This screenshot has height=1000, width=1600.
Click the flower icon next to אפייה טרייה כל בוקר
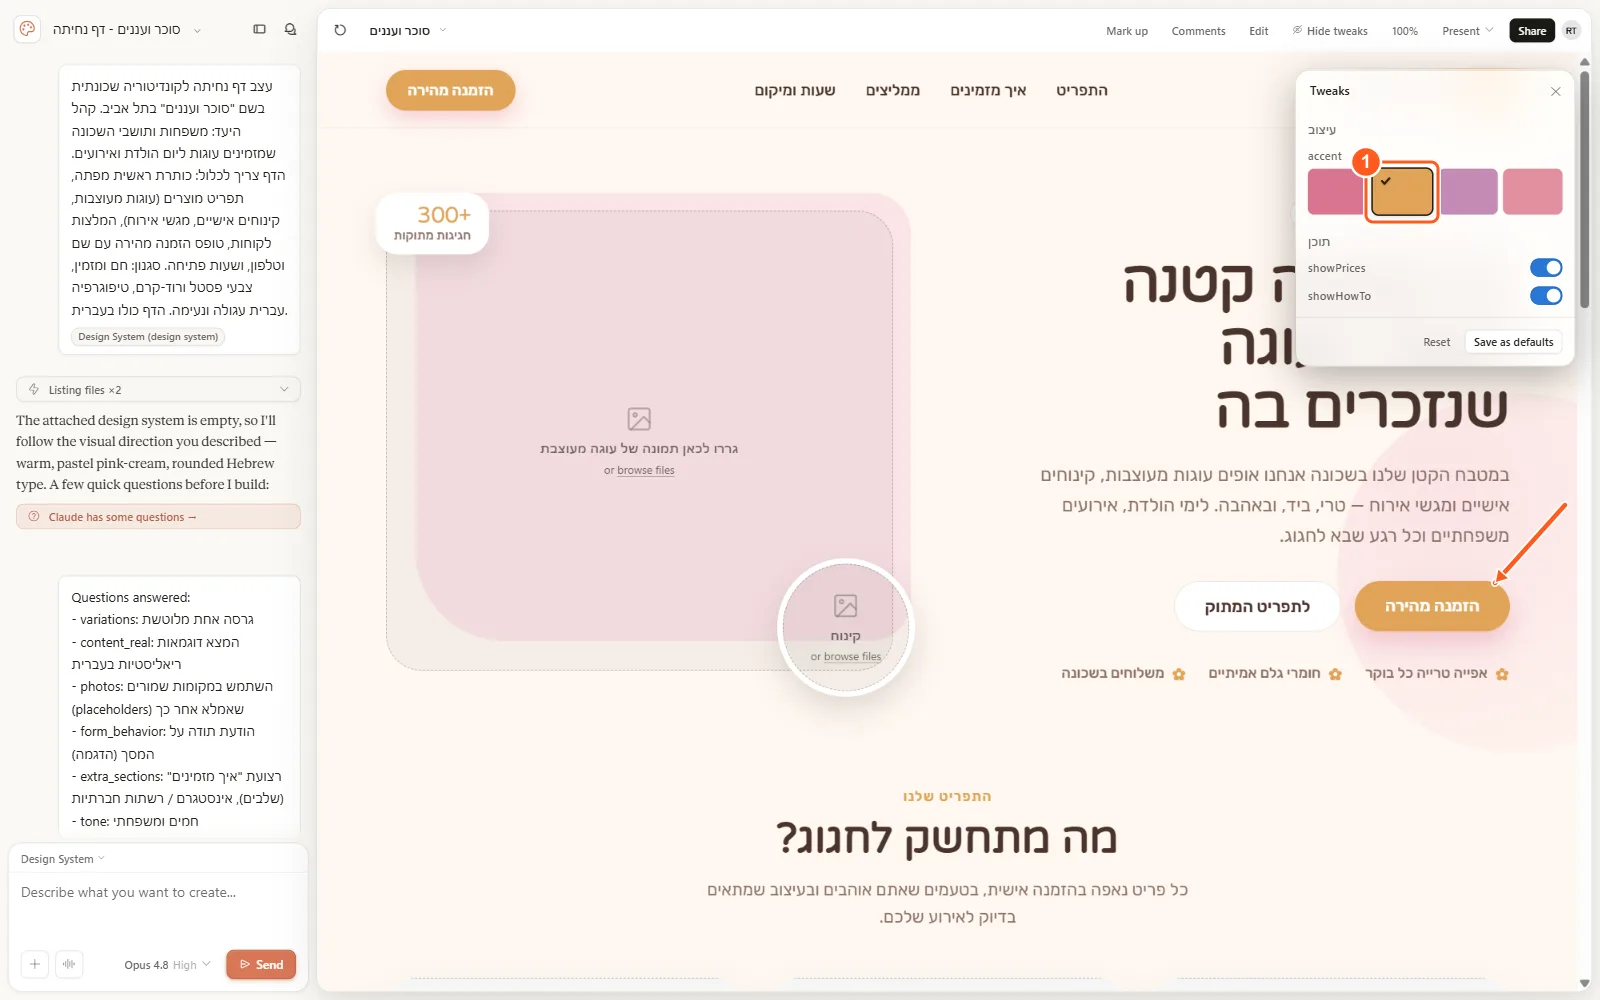pos(1502,674)
